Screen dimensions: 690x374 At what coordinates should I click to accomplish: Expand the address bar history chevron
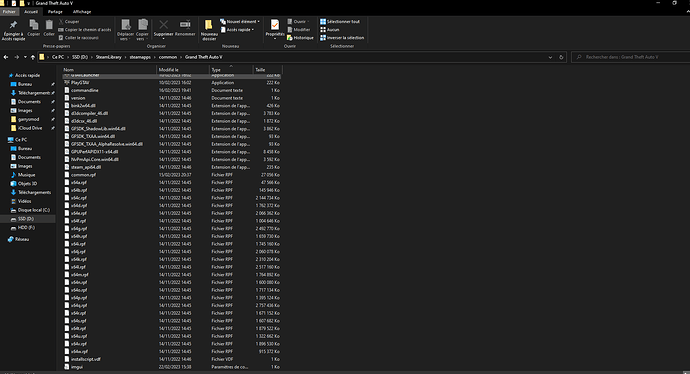pyautogui.click(x=550, y=57)
